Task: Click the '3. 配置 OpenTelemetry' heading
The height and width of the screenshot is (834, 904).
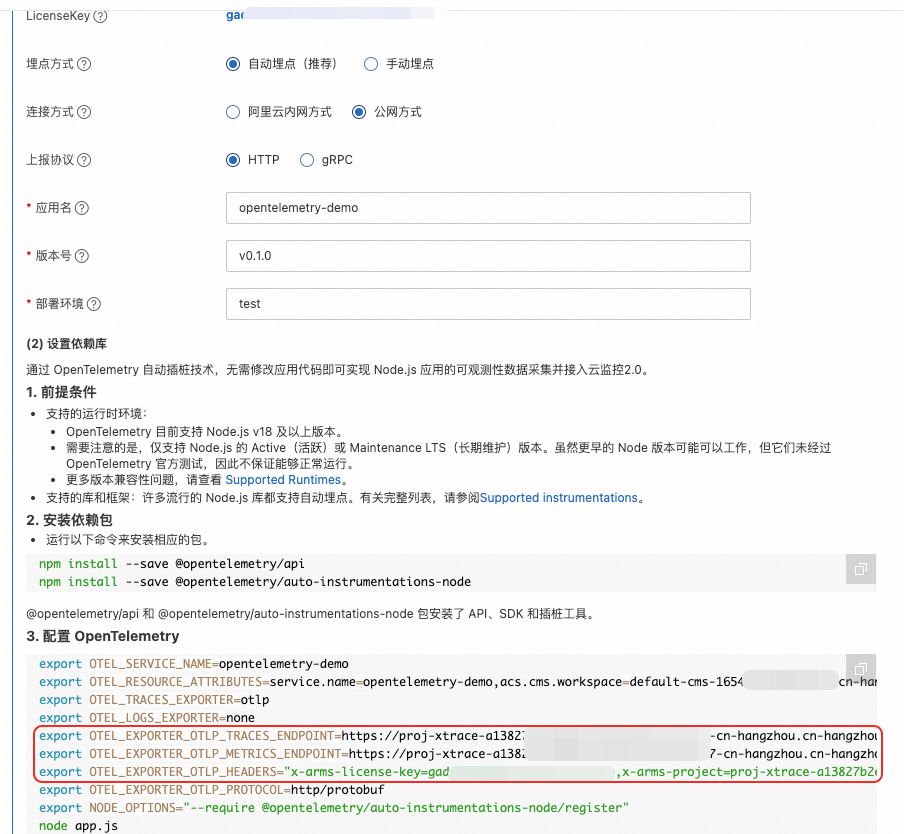Action: pos(103,636)
